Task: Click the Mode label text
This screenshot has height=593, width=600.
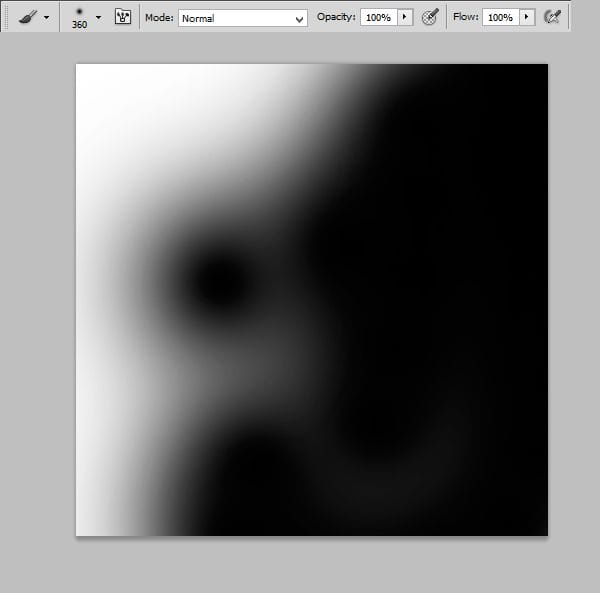Action: click(159, 18)
